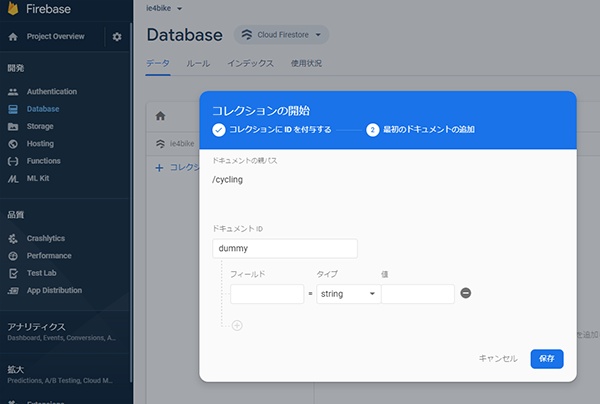Screen dimensions: 600x404
Task: Click the ie4bike Firestore database icon
Action: 160,144
